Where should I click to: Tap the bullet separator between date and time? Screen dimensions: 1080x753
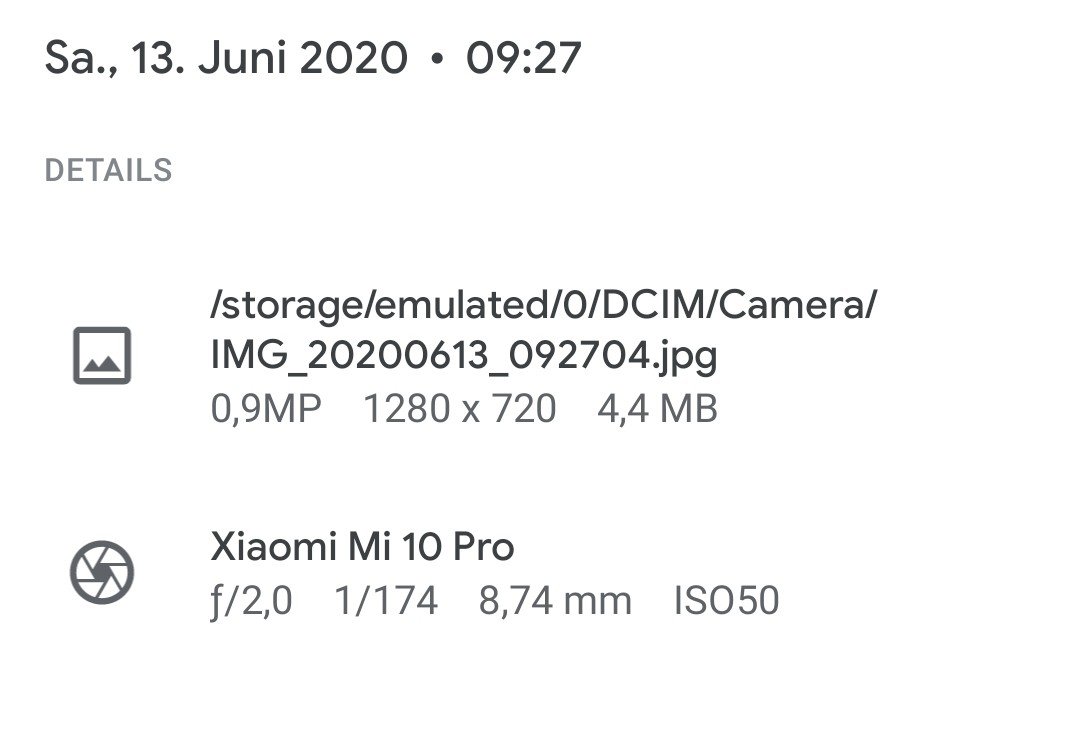point(437,59)
